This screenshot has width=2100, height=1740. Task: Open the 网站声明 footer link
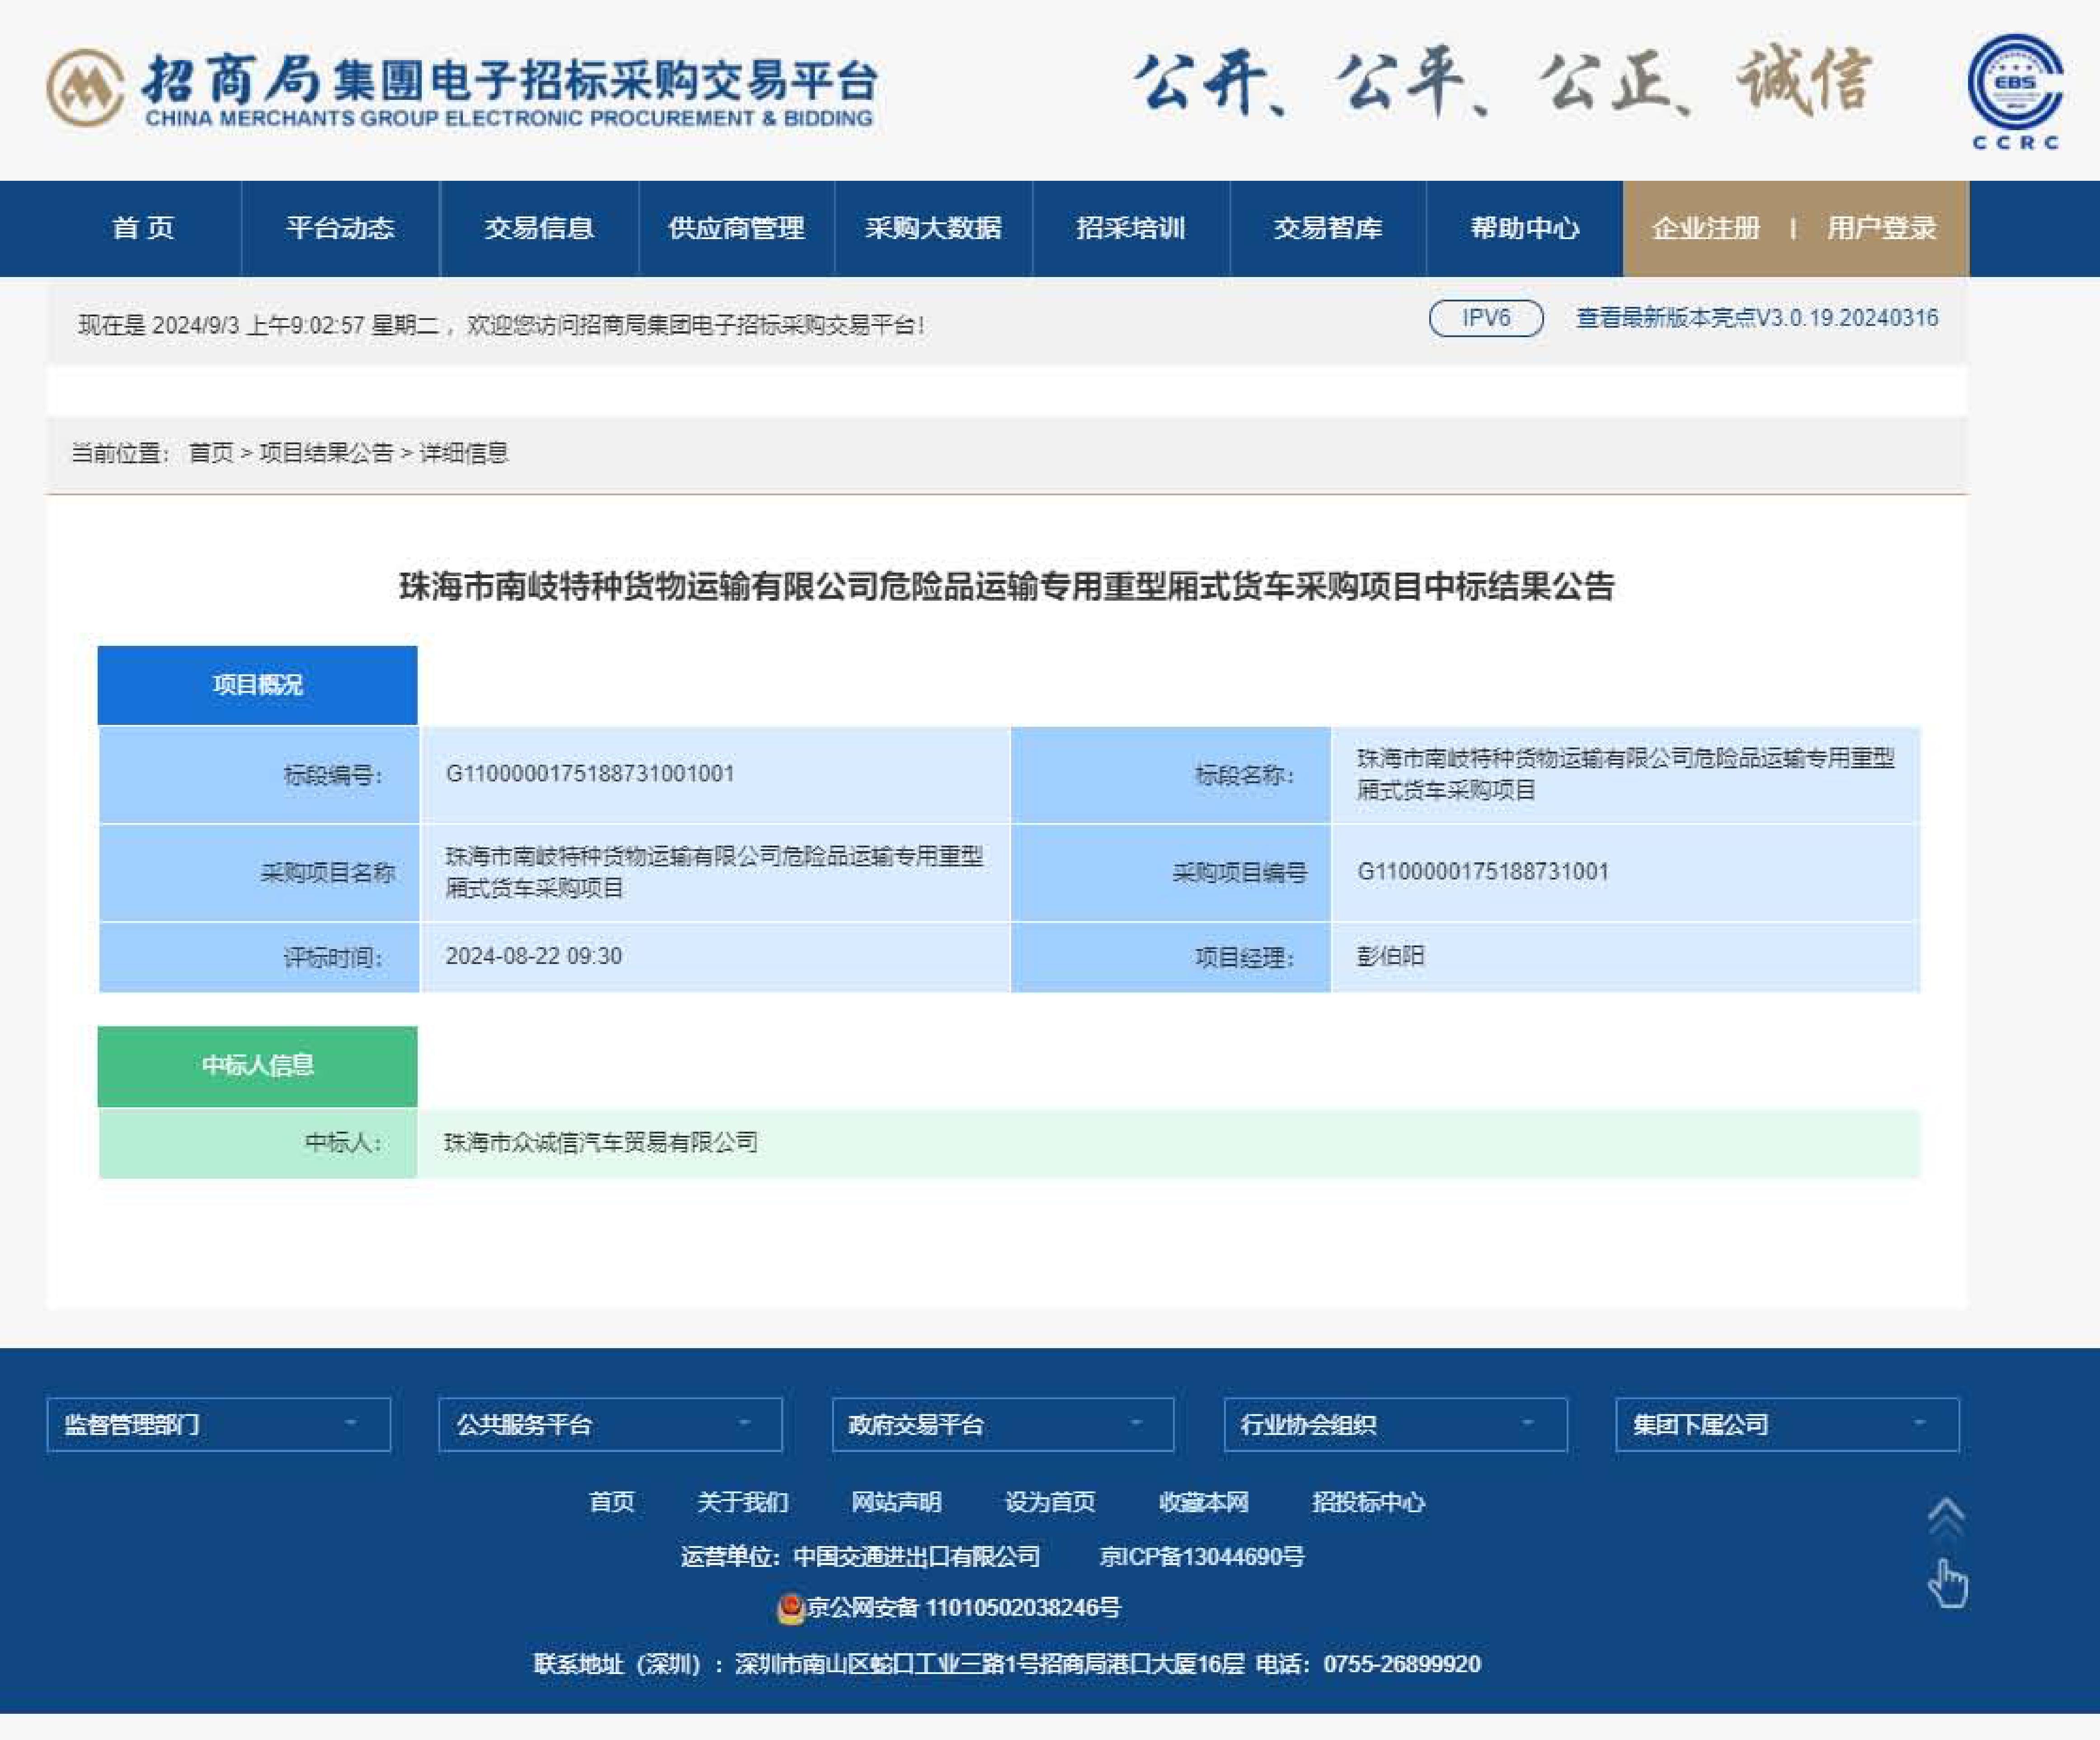(896, 1502)
